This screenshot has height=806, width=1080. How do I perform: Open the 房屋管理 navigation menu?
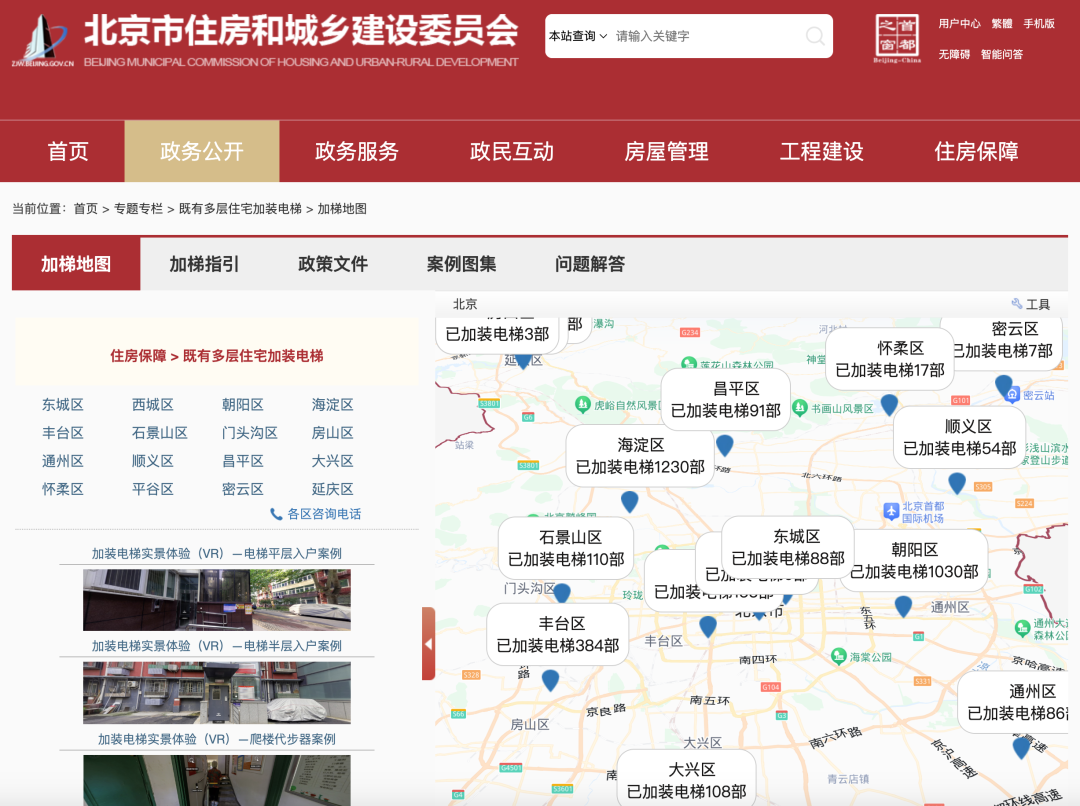click(666, 151)
